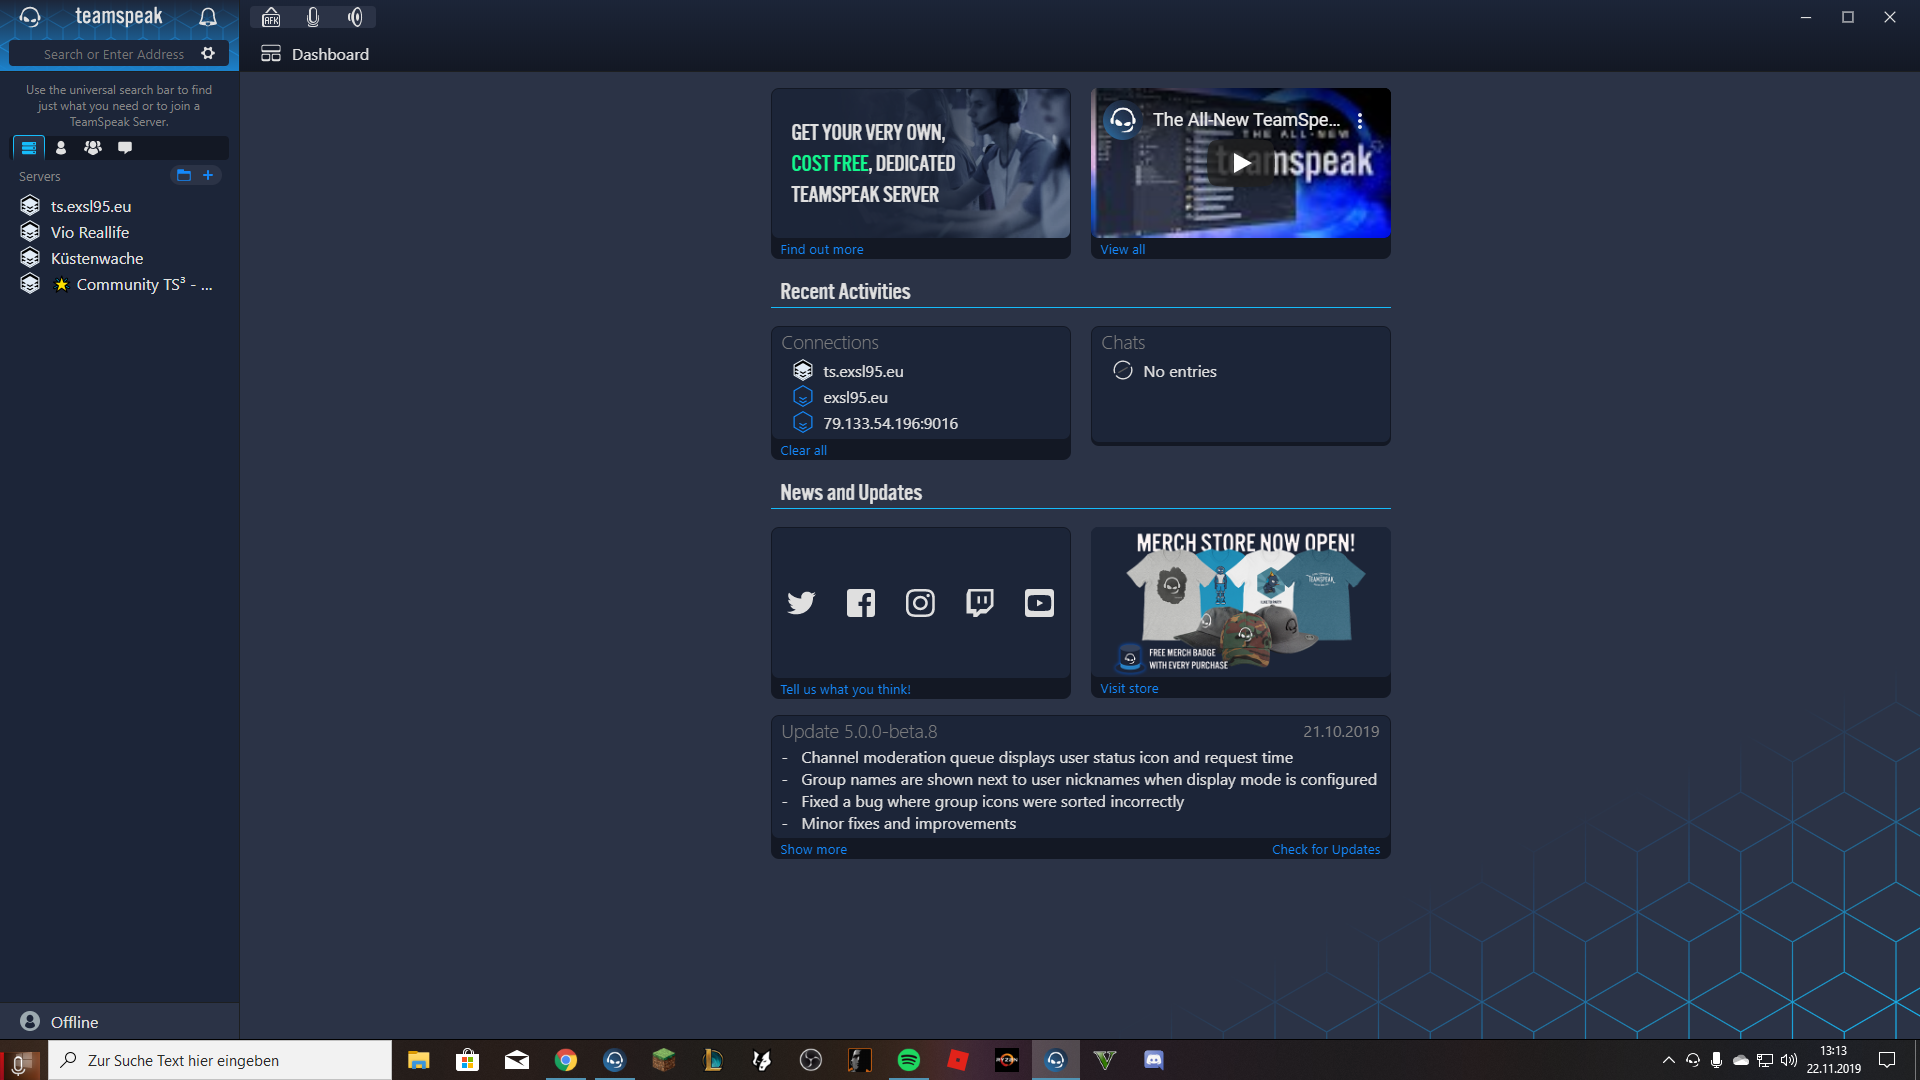Open TeamSpeak Twitch channel

(980, 603)
